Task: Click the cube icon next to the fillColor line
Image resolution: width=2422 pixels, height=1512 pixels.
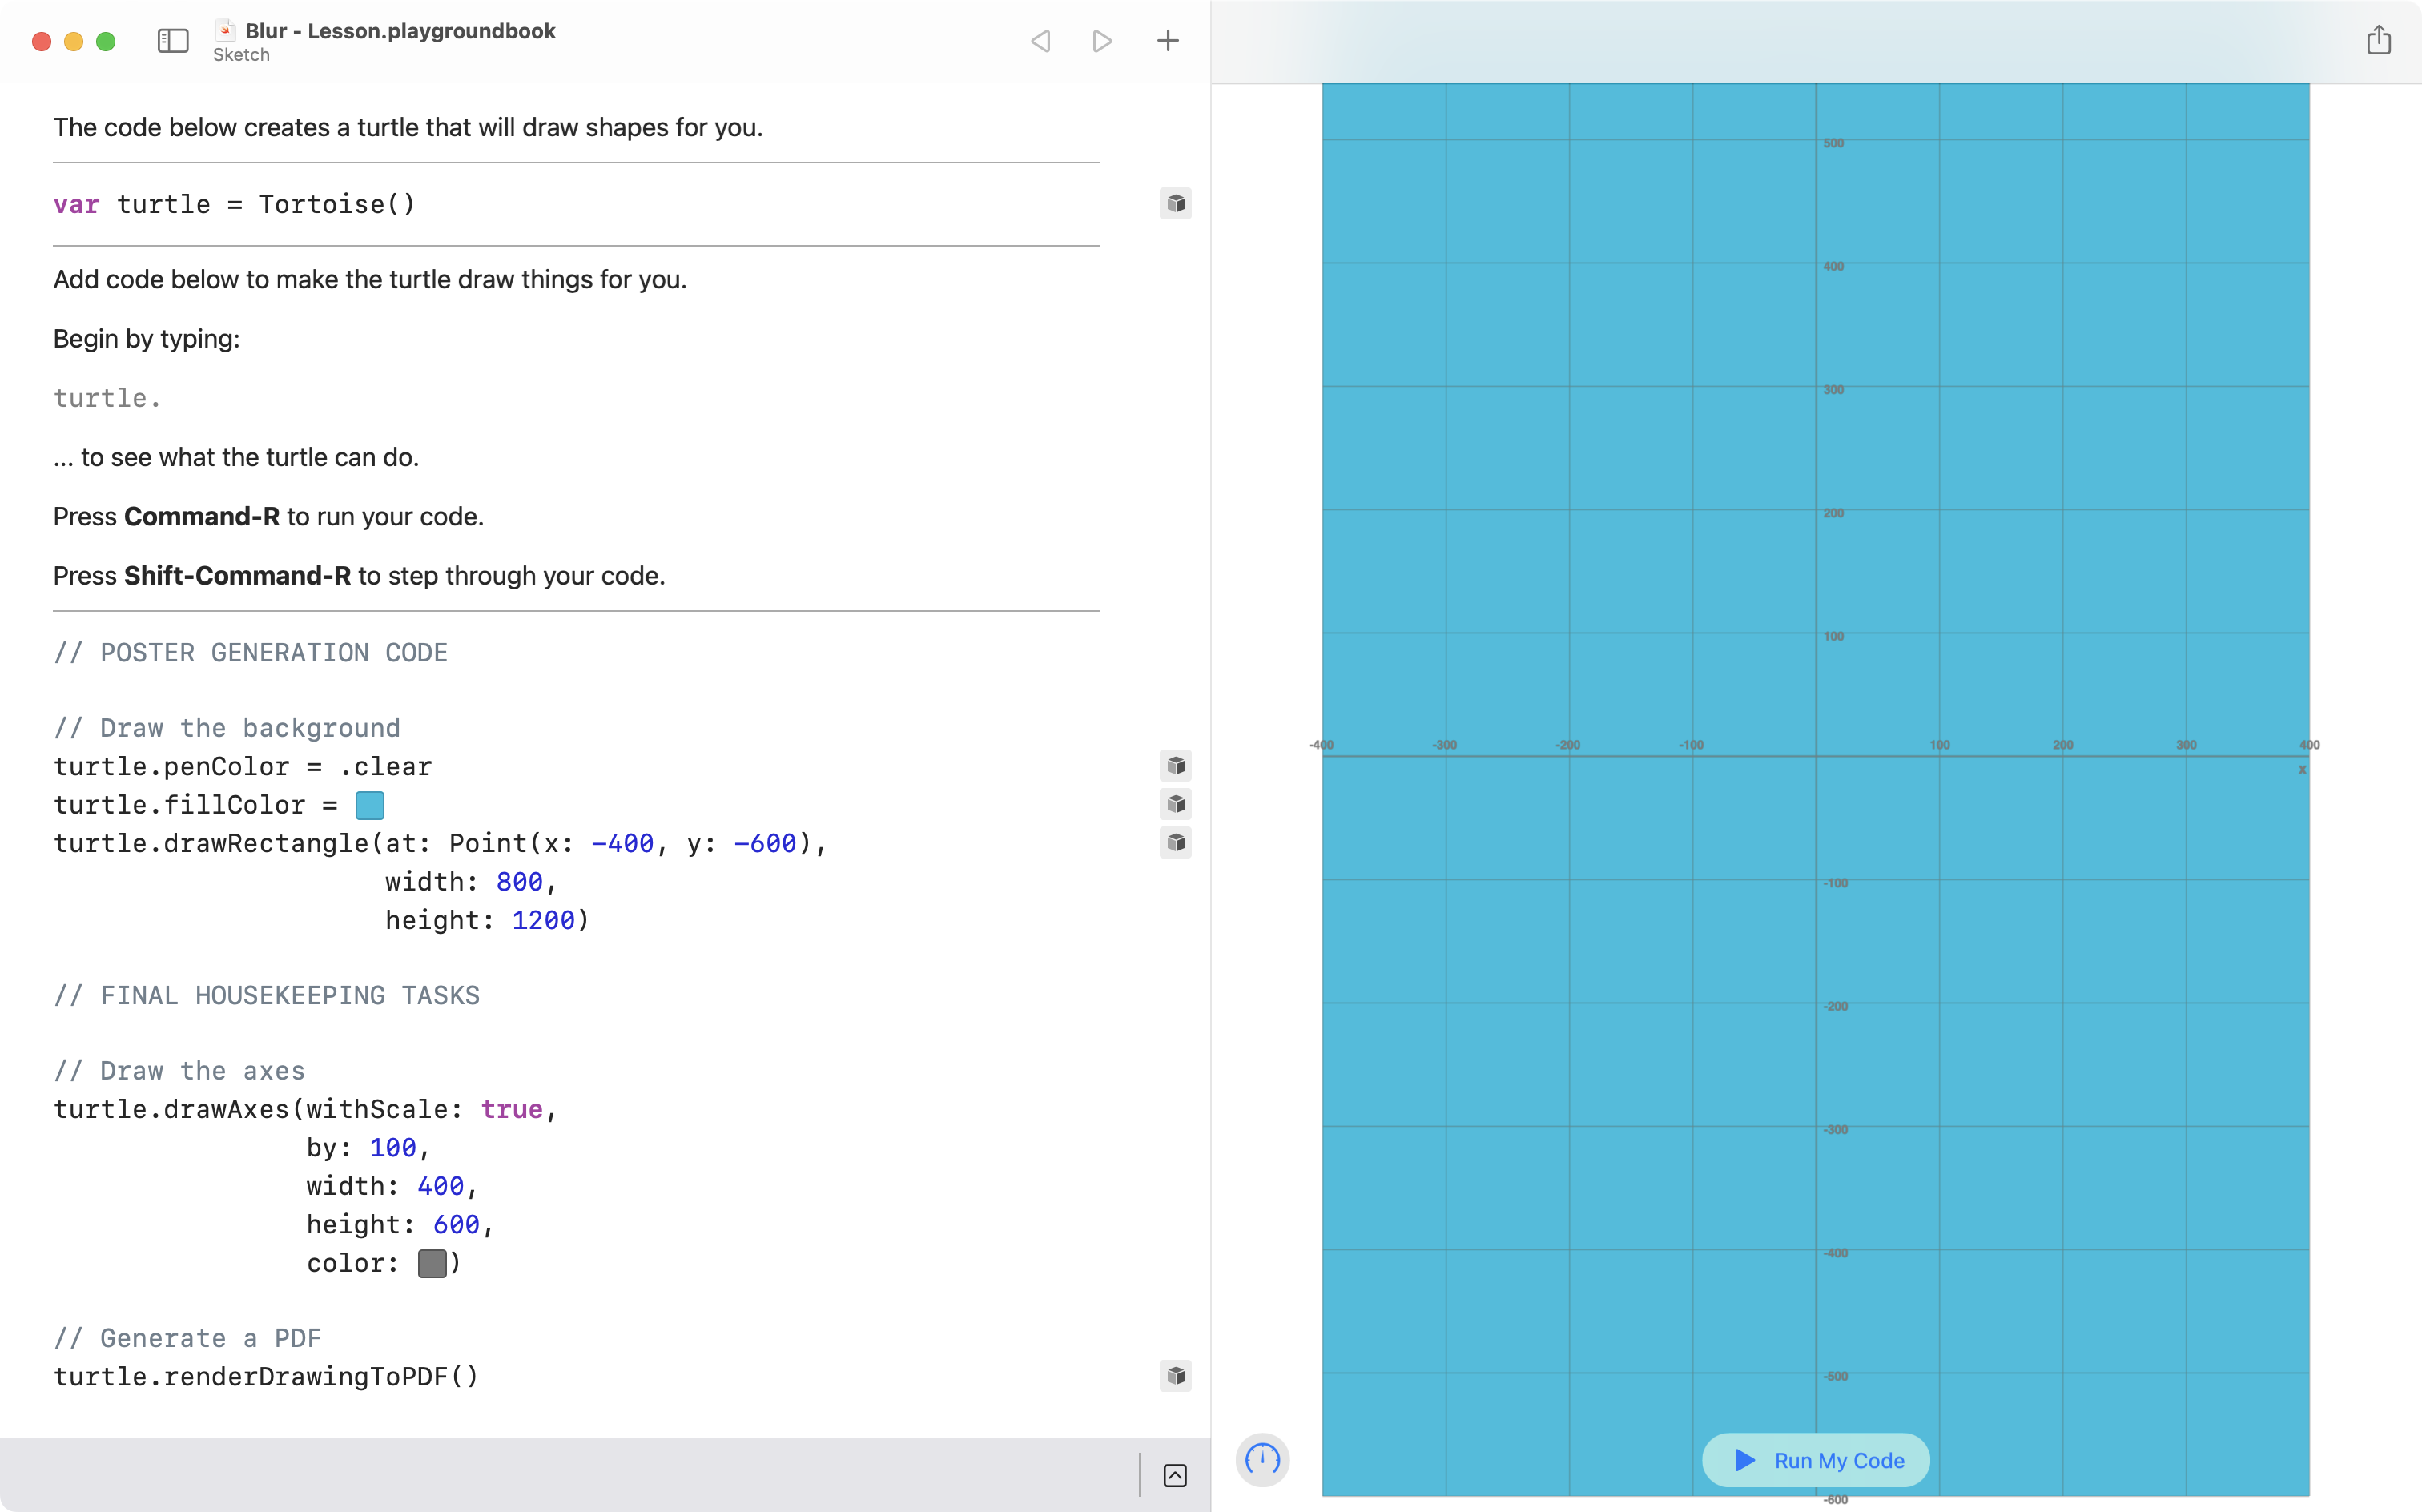Action: tap(1176, 804)
